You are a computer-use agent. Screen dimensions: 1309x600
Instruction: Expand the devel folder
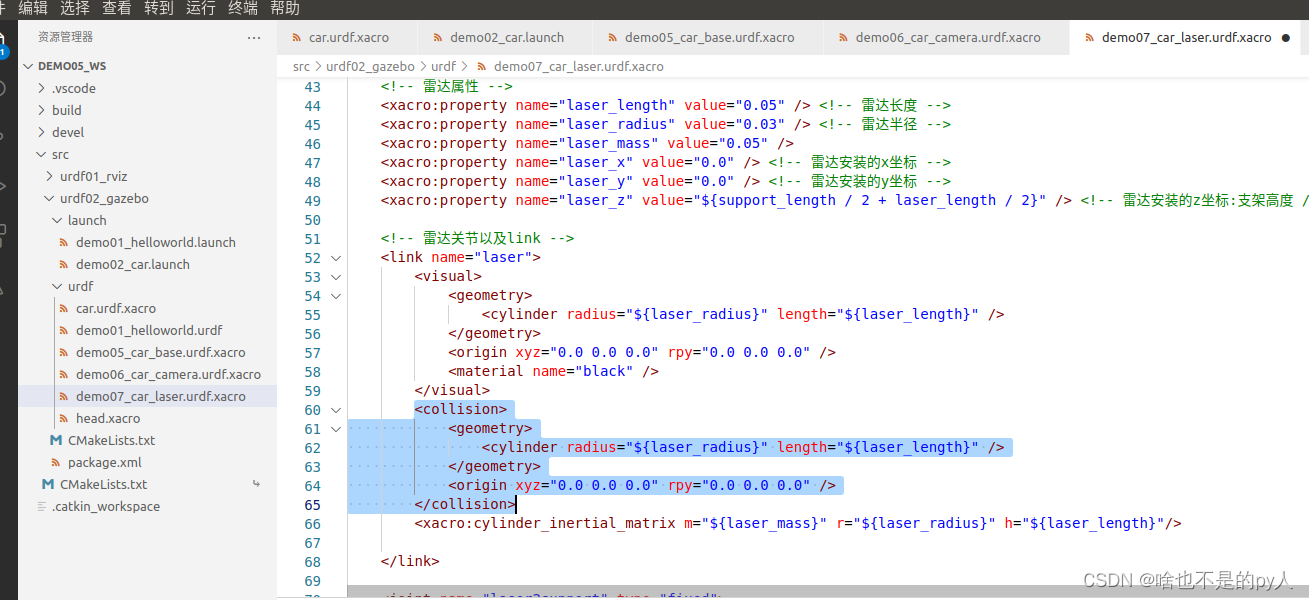point(40,132)
